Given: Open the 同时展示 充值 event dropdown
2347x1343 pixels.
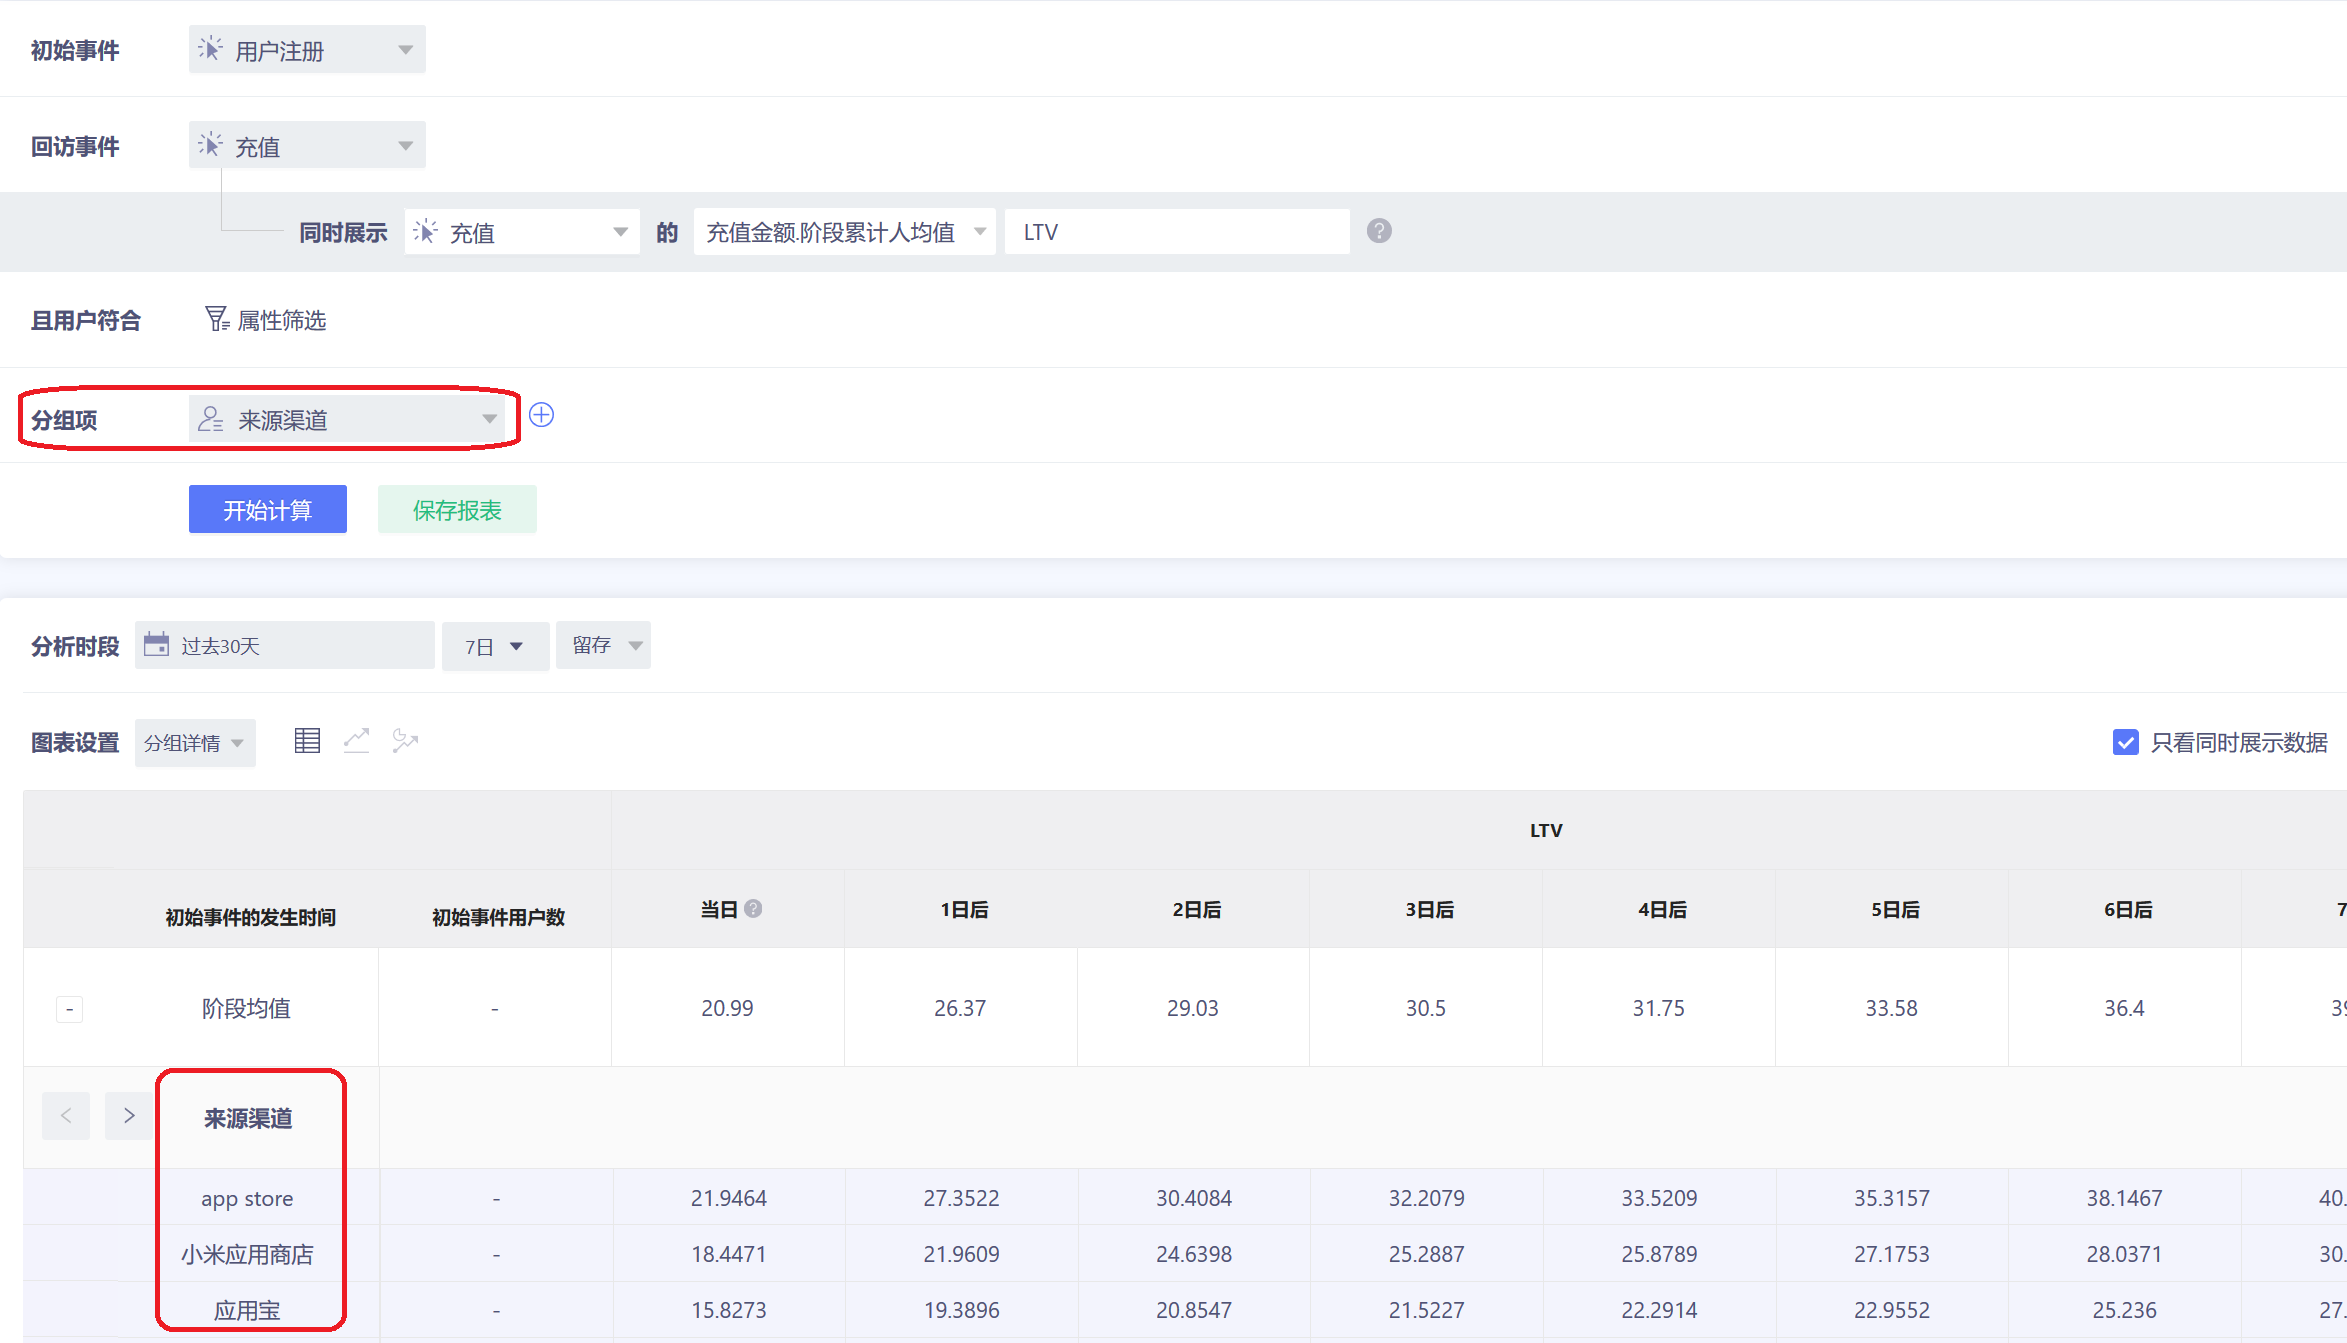Looking at the screenshot, I should [522, 232].
